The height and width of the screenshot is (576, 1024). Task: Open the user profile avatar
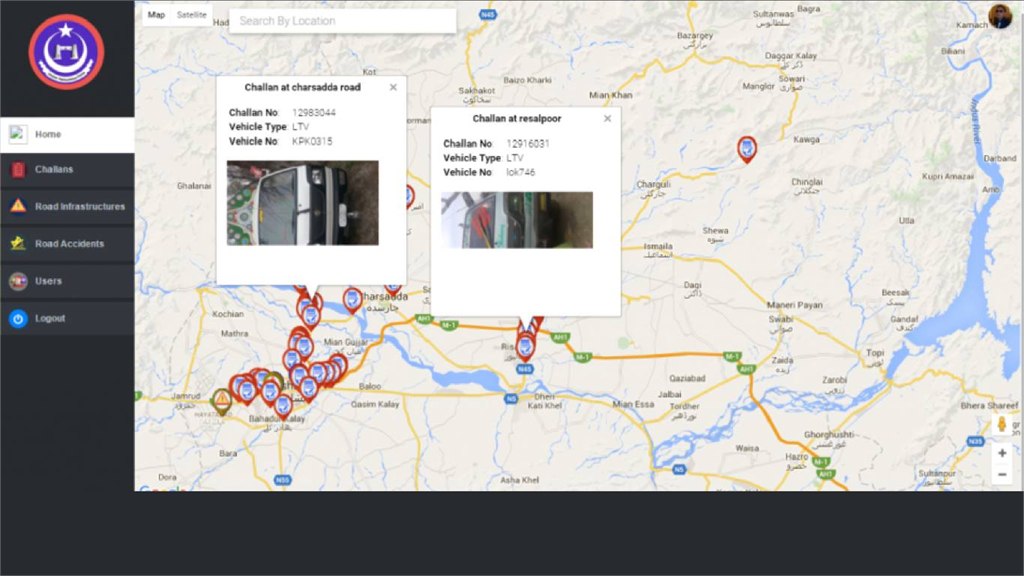click(x=1000, y=16)
